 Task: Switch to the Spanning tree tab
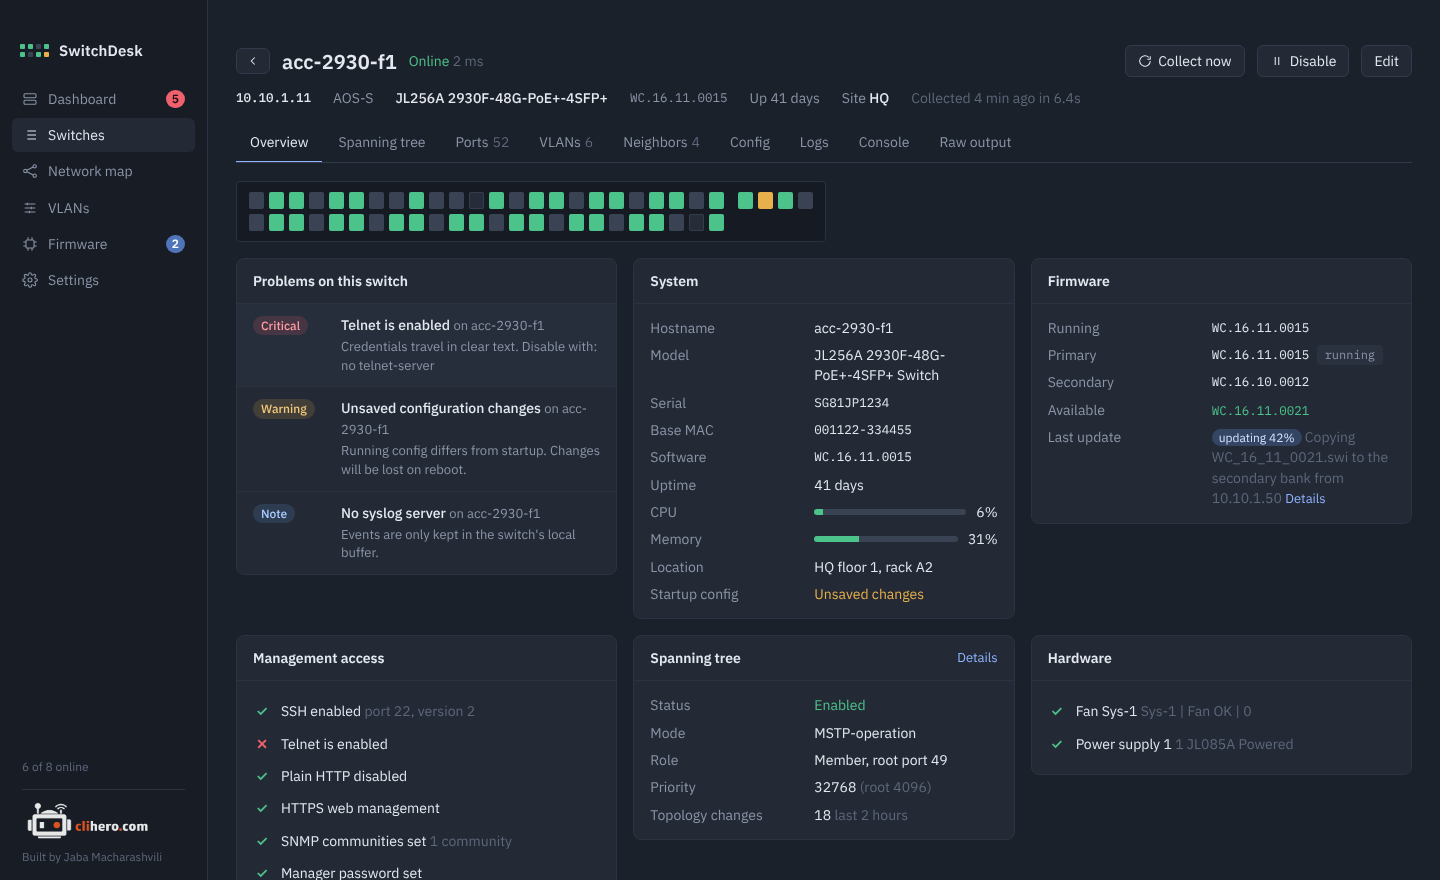(382, 142)
